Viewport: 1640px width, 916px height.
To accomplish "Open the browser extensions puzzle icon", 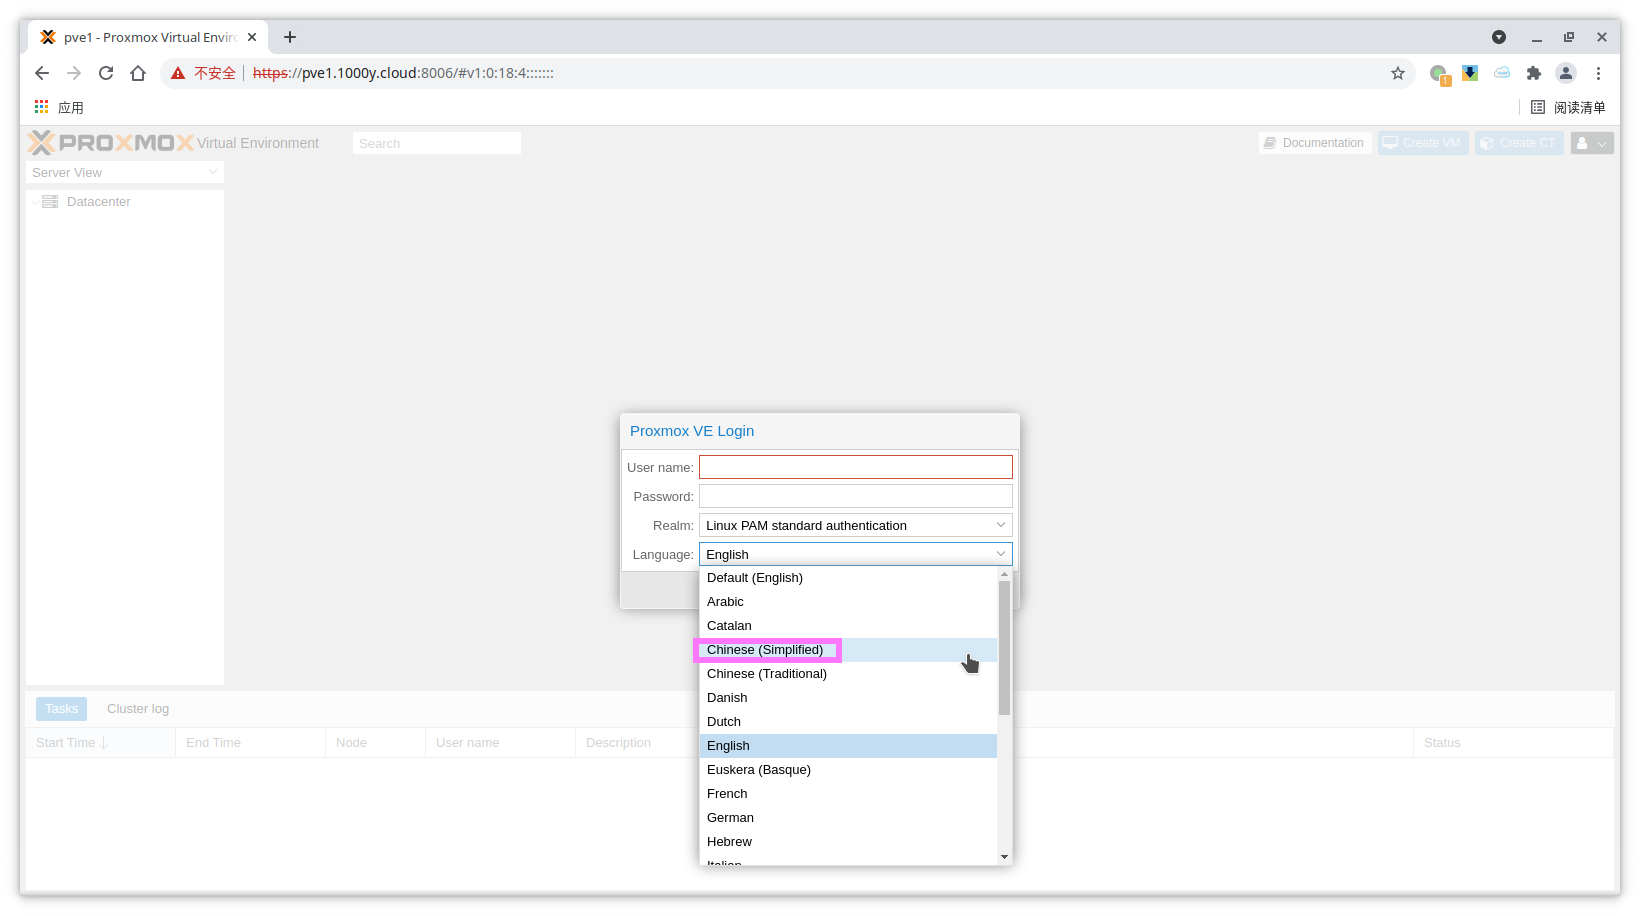I will click(1533, 73).
